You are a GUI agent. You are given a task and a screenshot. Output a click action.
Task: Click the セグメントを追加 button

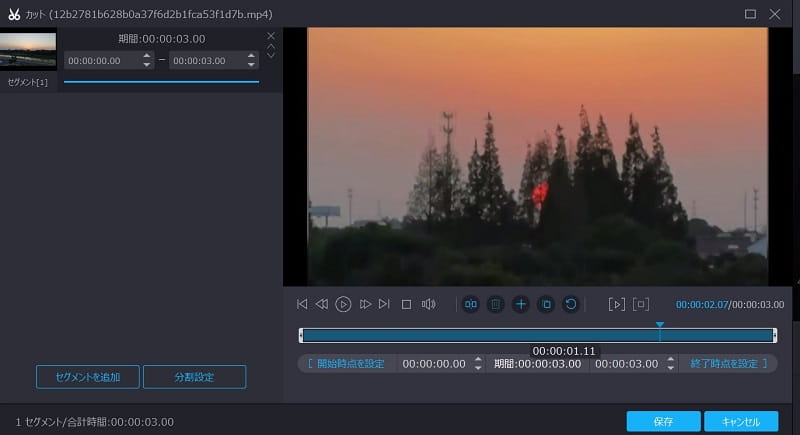tap(87, 377)
